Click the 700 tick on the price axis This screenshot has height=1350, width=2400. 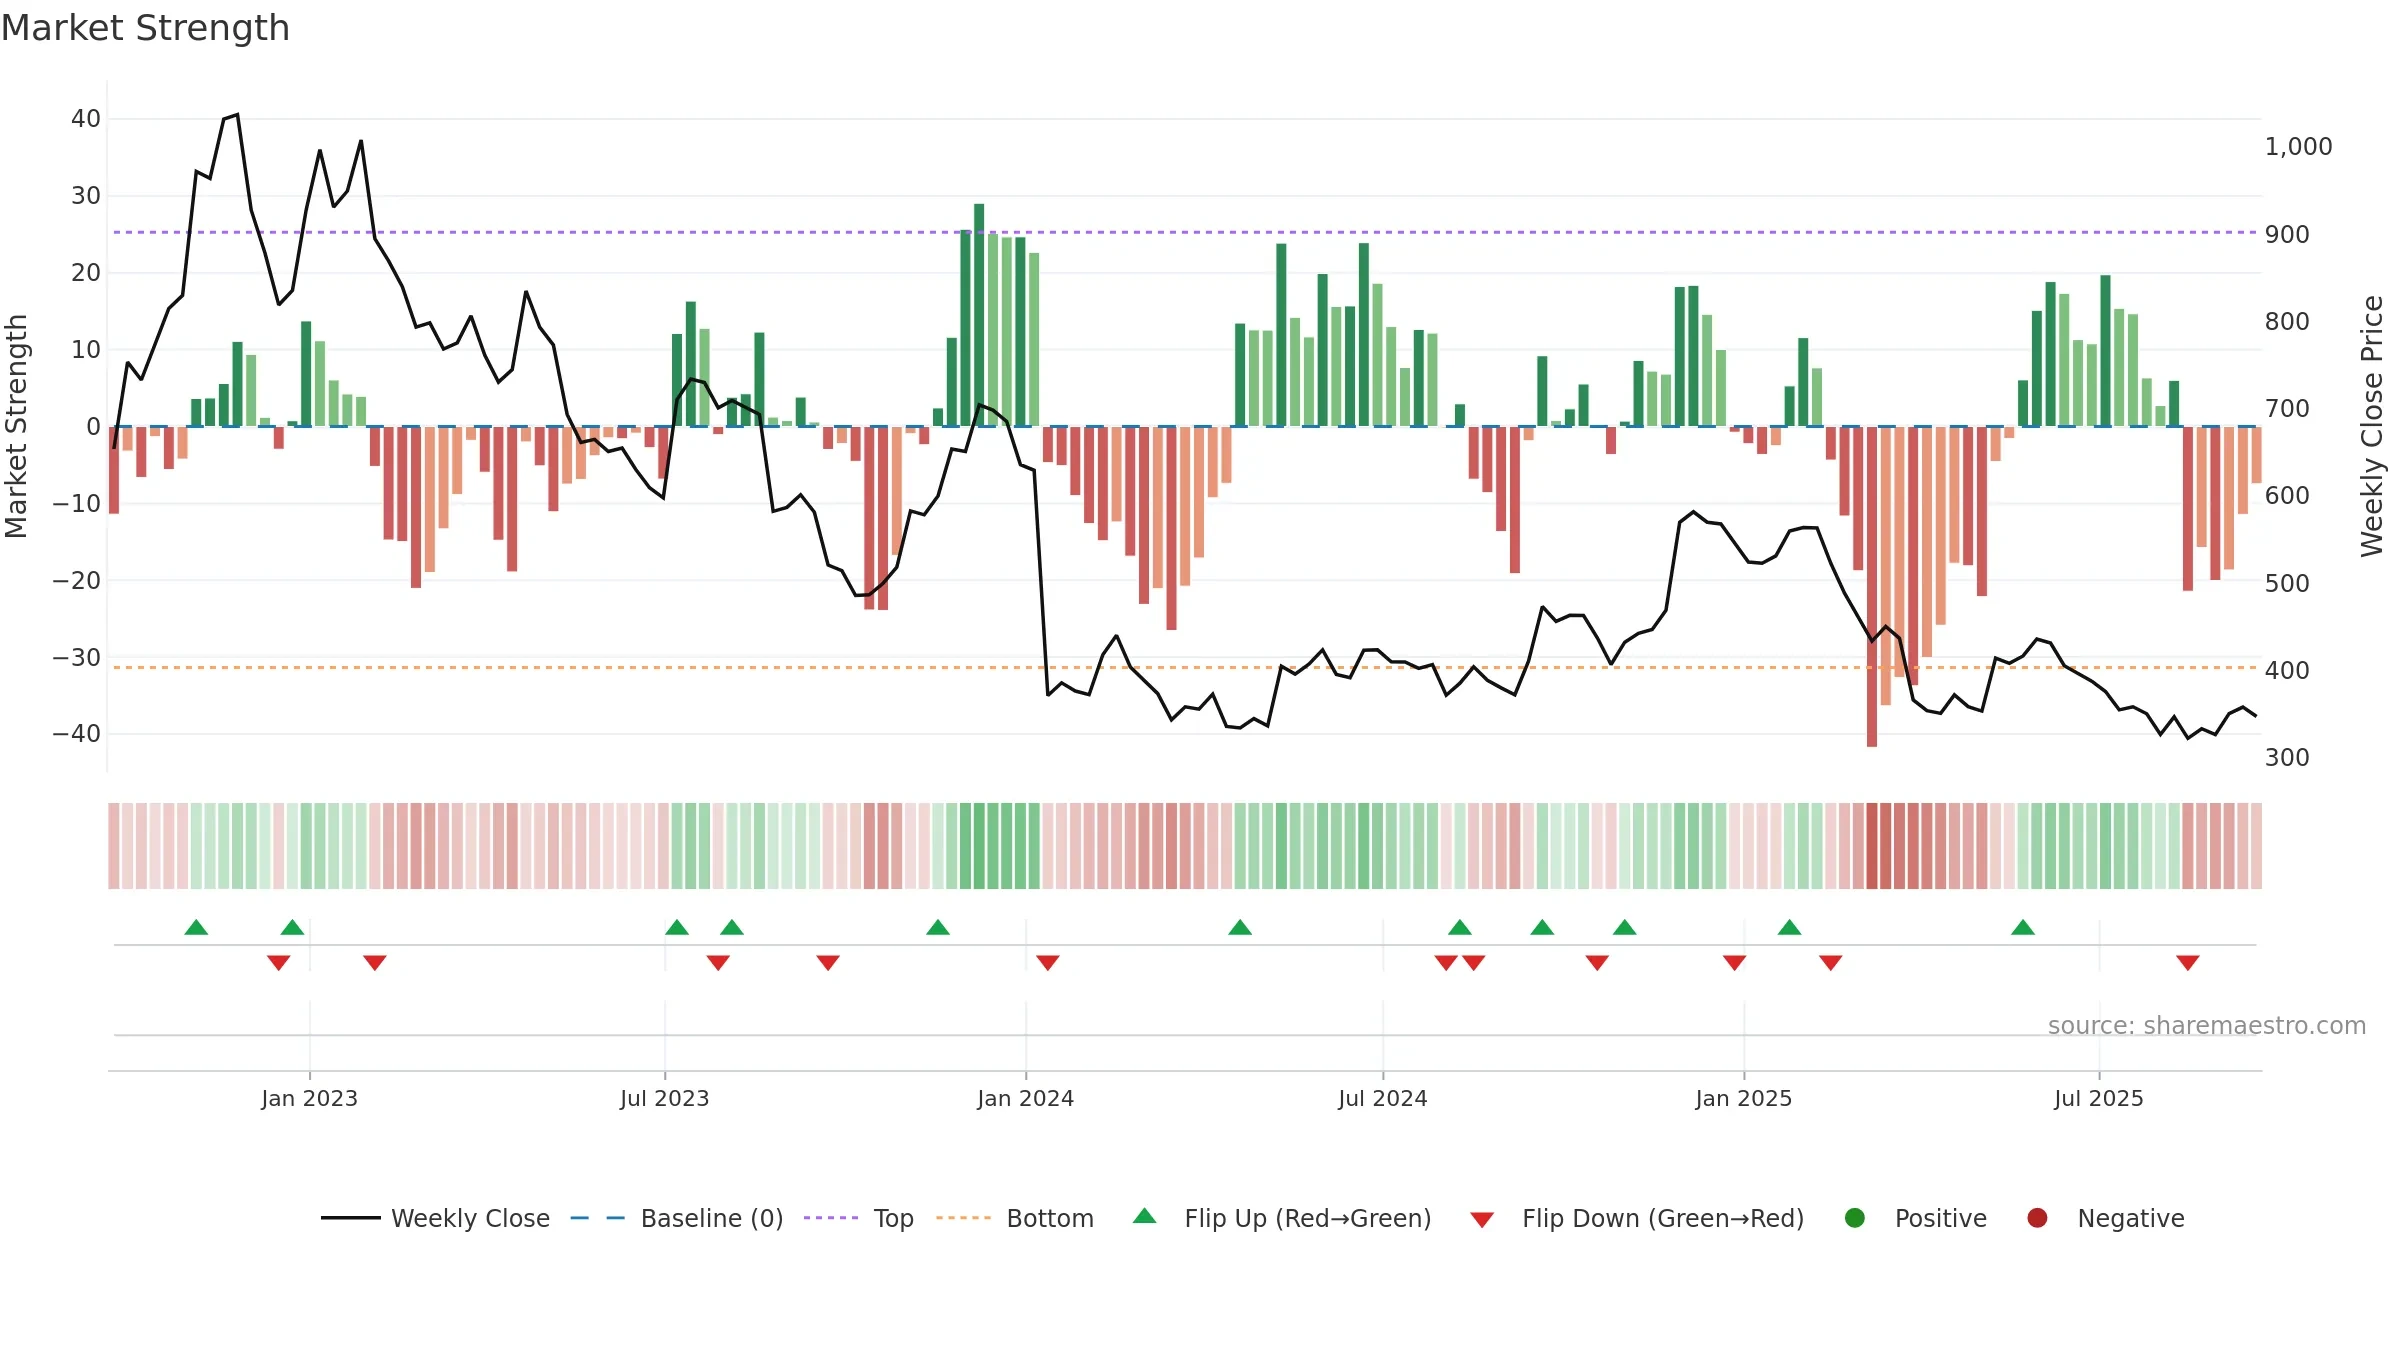coord(2287,408)
